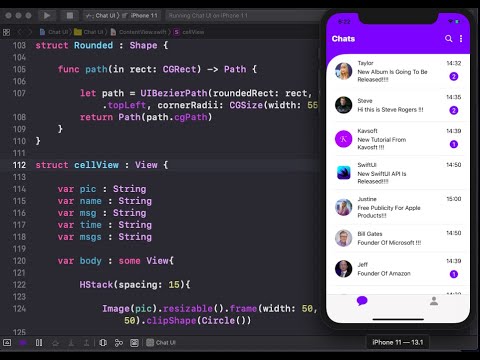Open Taylor's chat row

point(398,71)
